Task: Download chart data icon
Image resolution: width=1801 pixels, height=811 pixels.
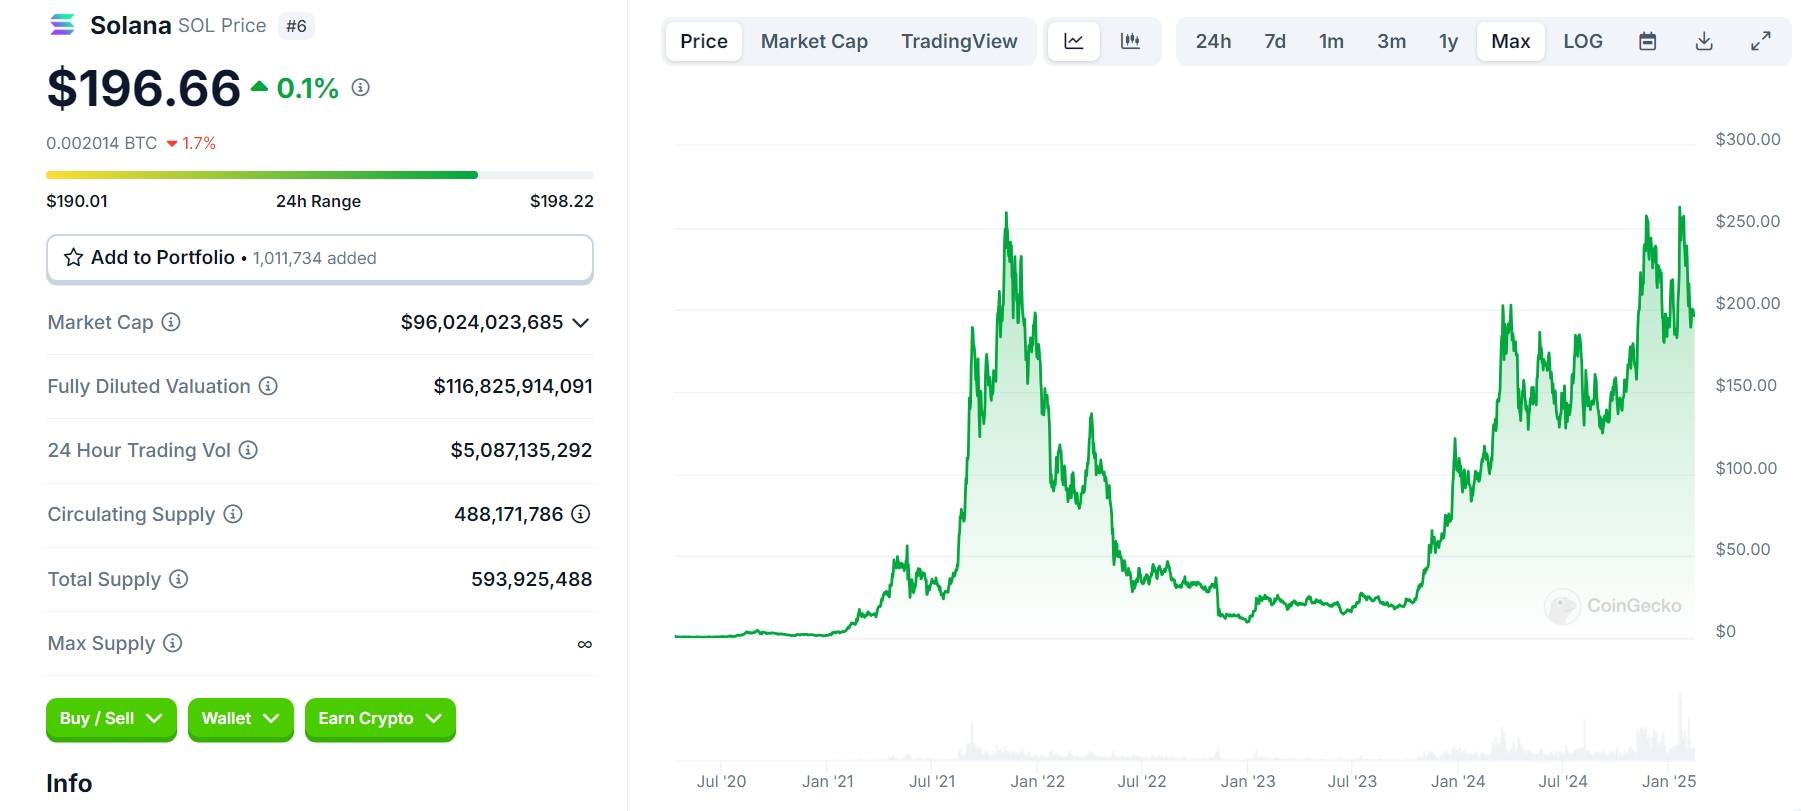Action: coord(1705,41)
